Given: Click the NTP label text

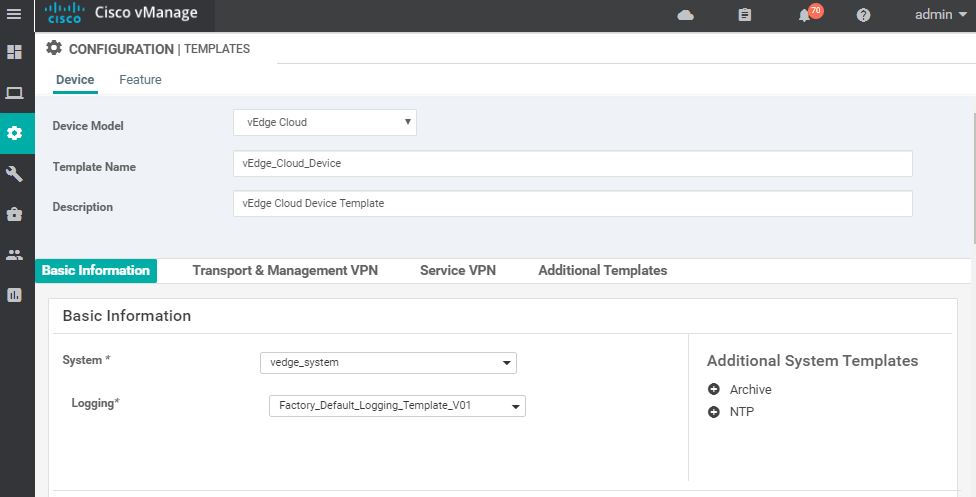Looking at the screenshot, I should [742, 412].
